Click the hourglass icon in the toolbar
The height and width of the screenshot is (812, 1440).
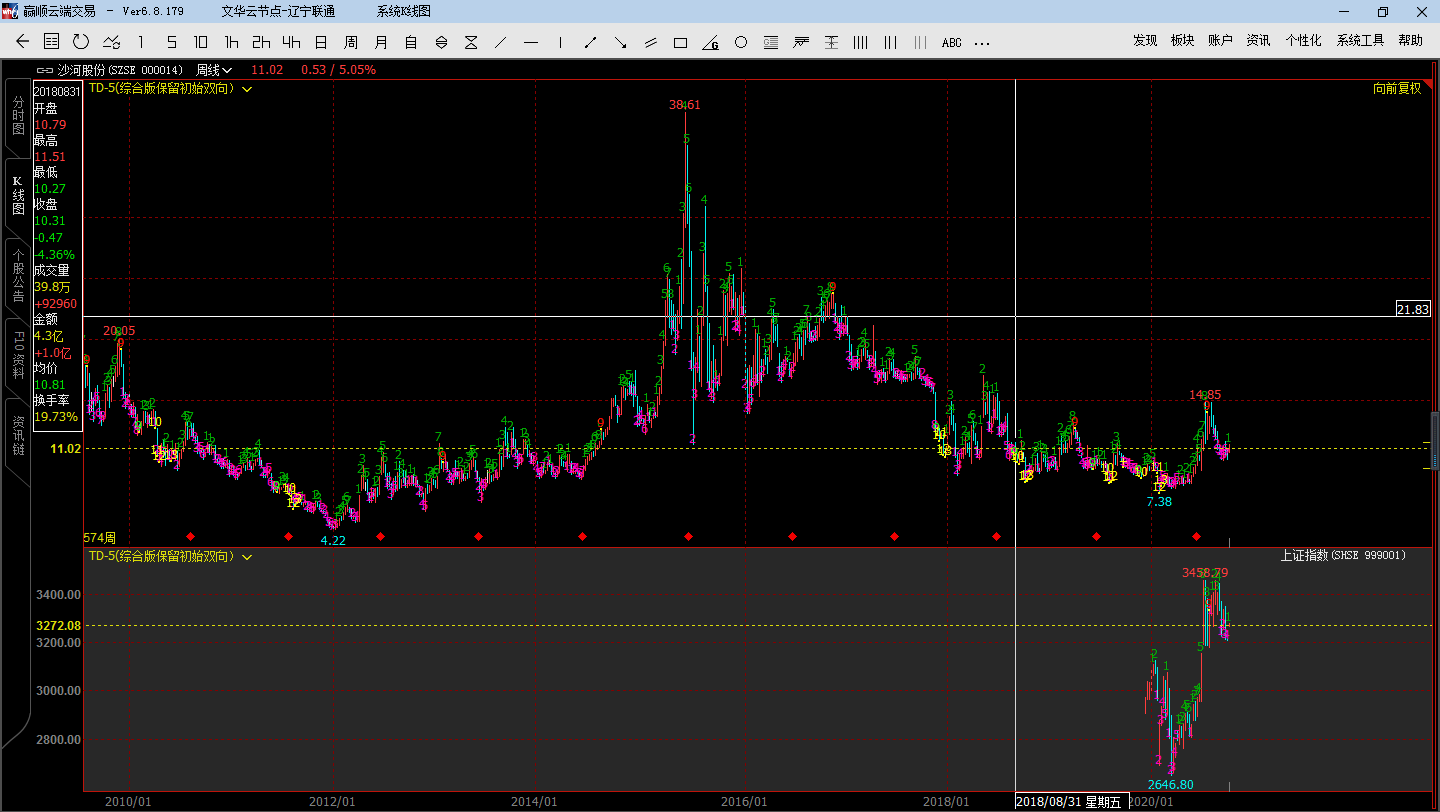tap(471, 42)
